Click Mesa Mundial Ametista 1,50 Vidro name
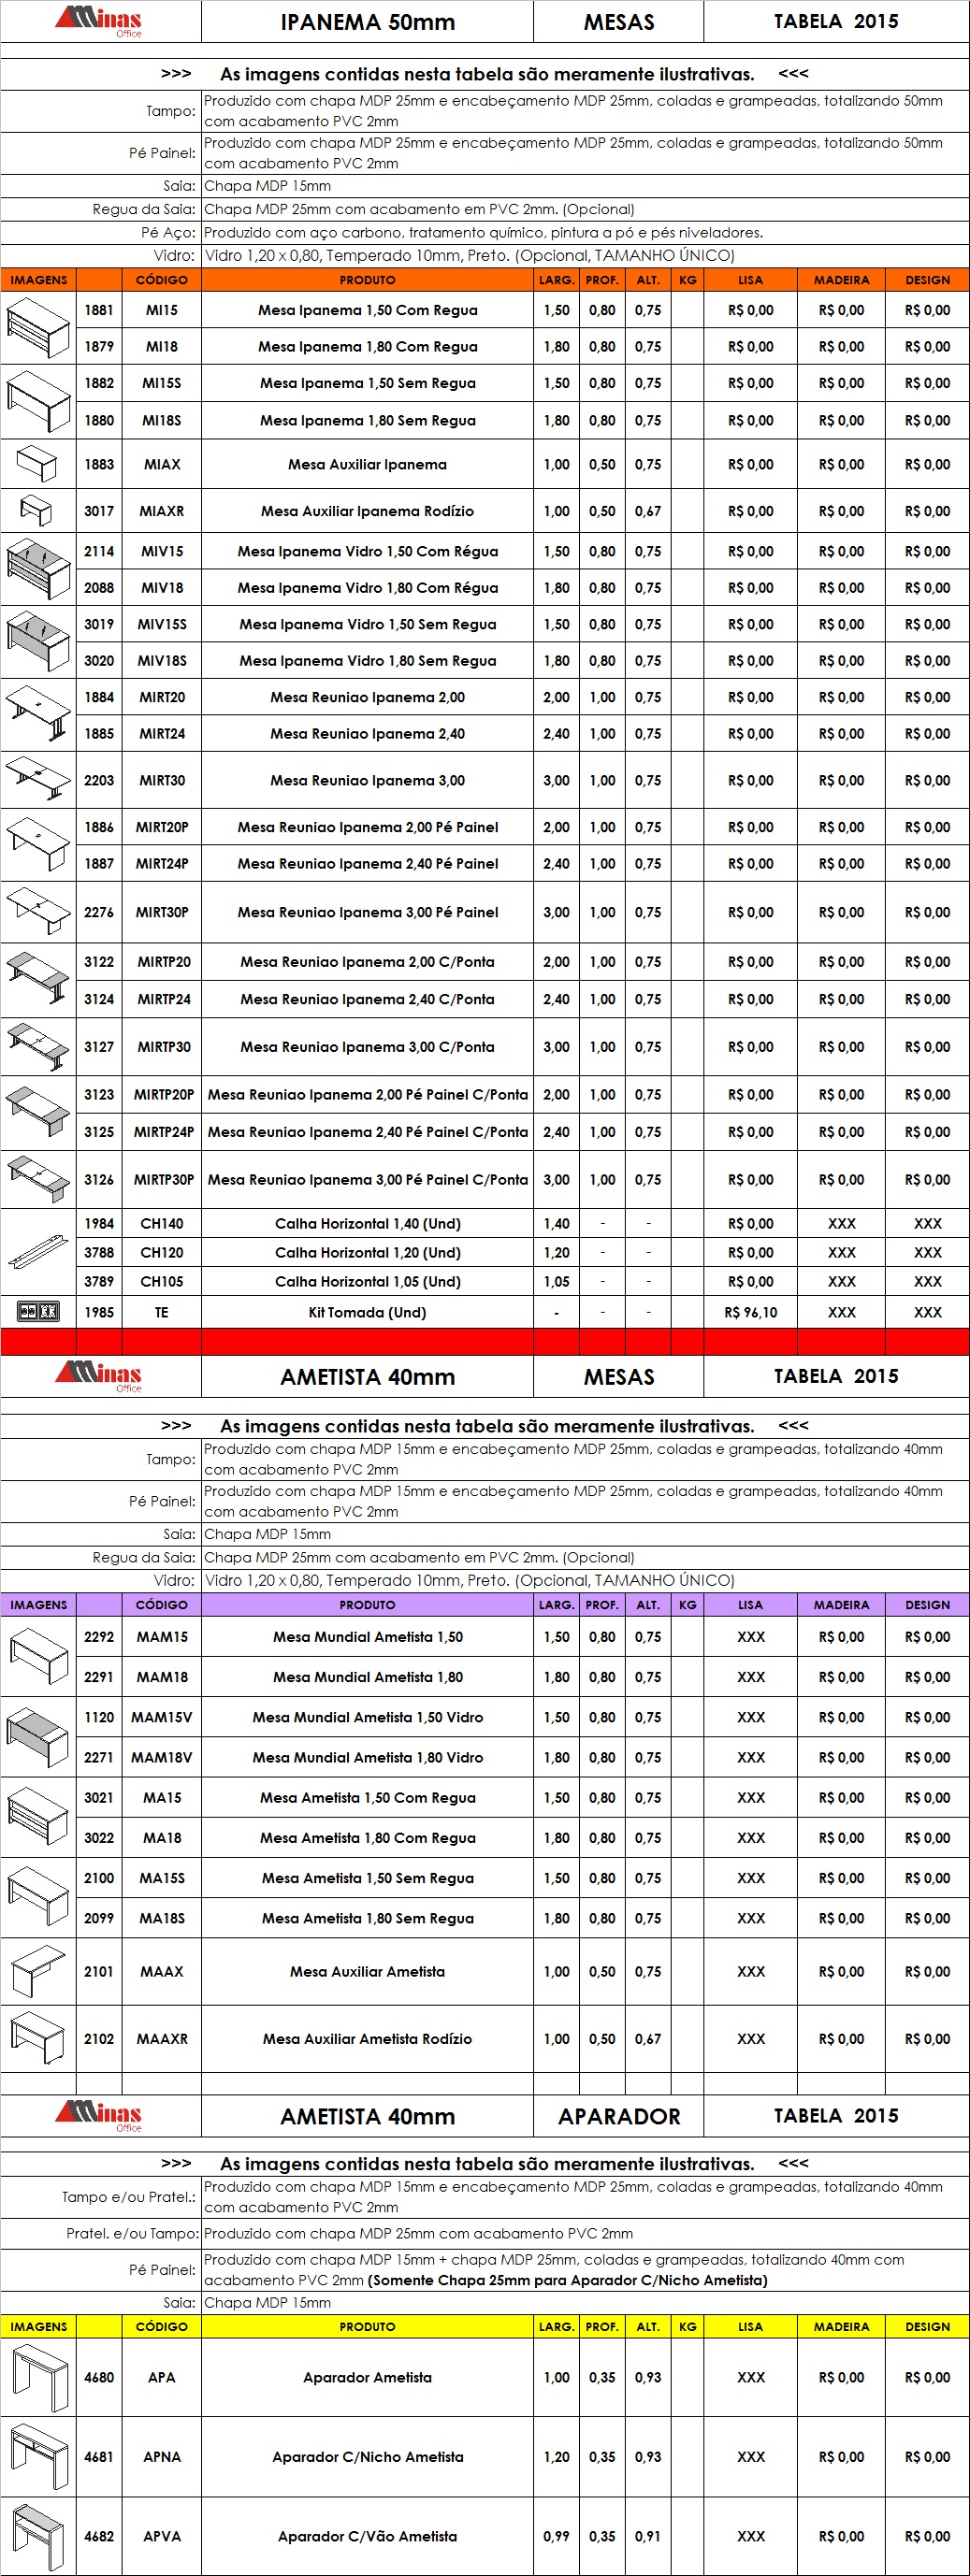Viewport: 970px width, 2576px height. 367,1717
